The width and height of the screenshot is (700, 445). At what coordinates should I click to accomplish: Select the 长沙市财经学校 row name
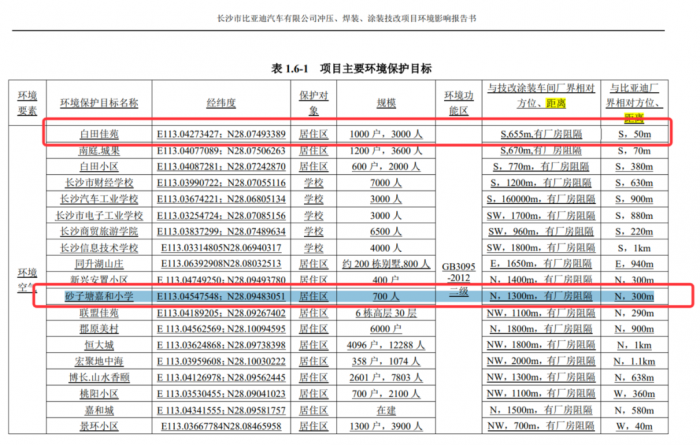point(99,183)
